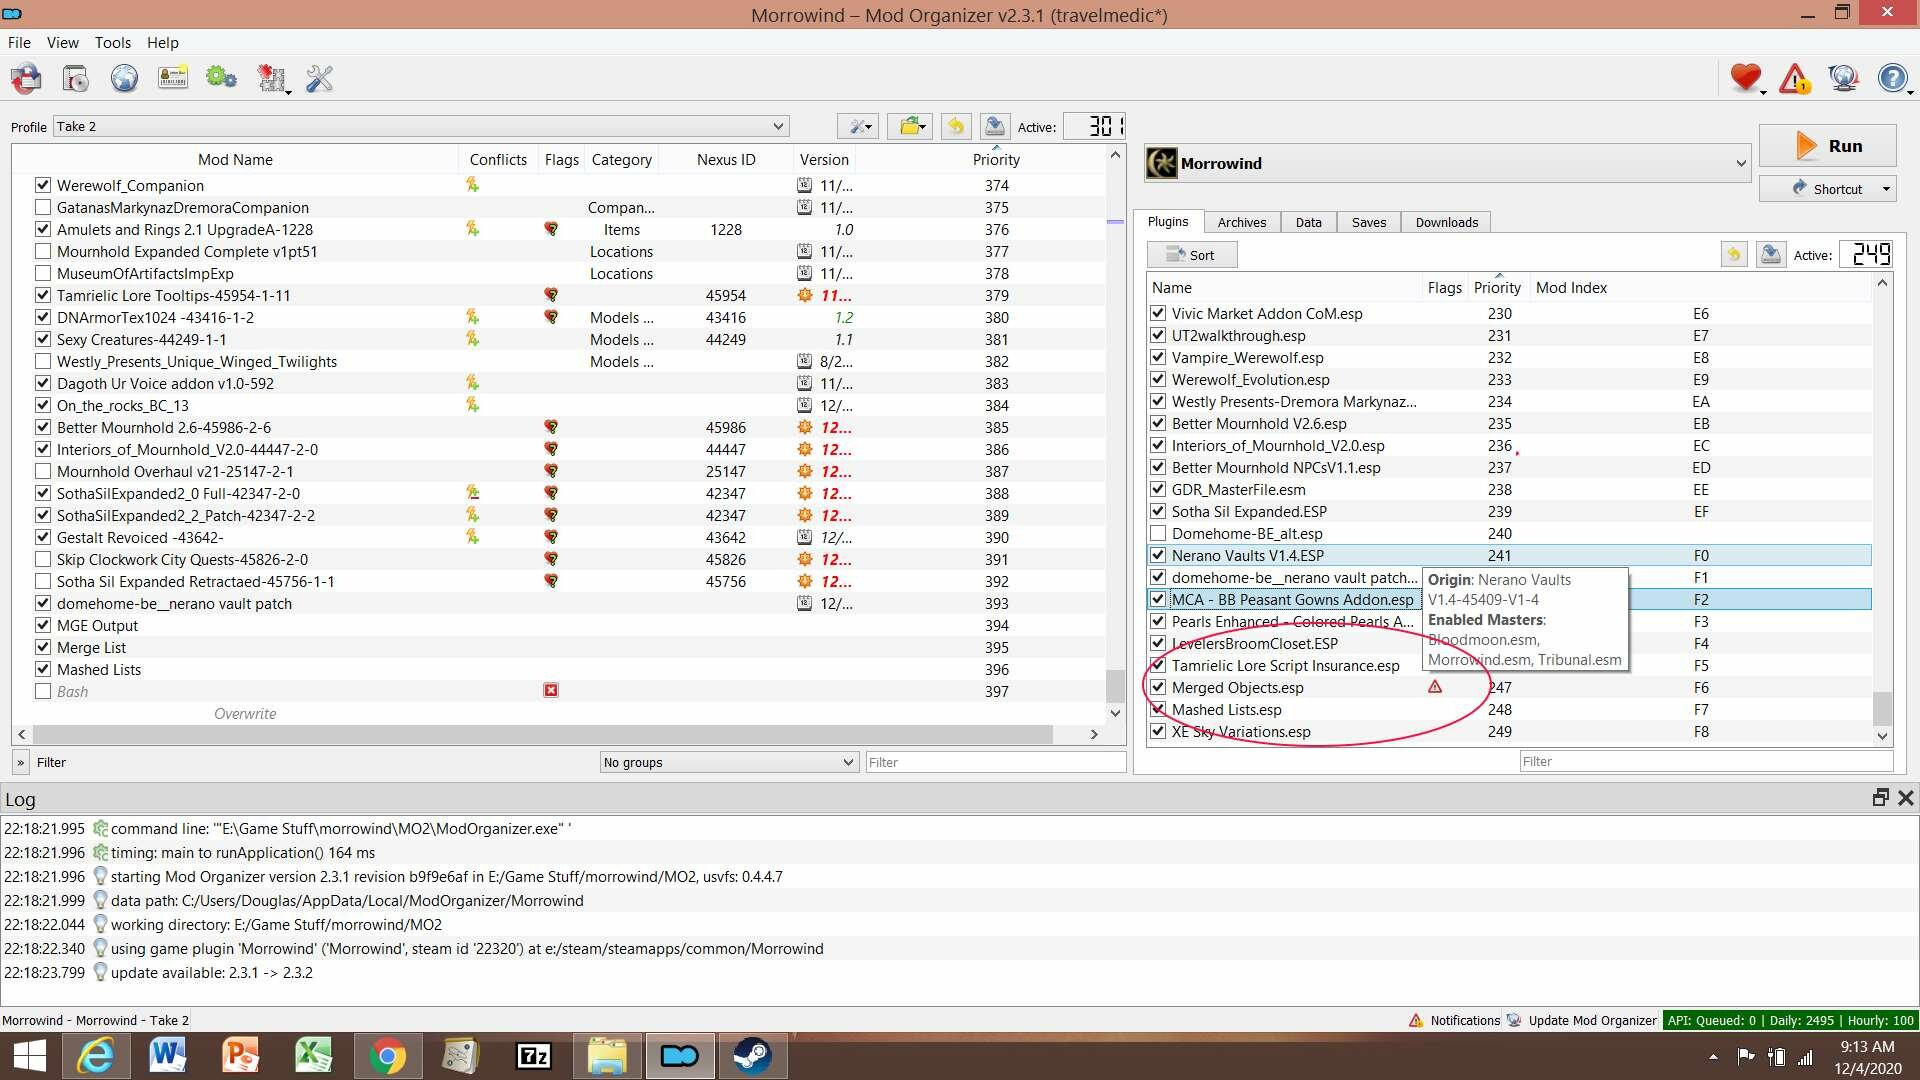Open Steam from the taskbar
The image size is (1920, 1080).
click(x=751, y=1056)
